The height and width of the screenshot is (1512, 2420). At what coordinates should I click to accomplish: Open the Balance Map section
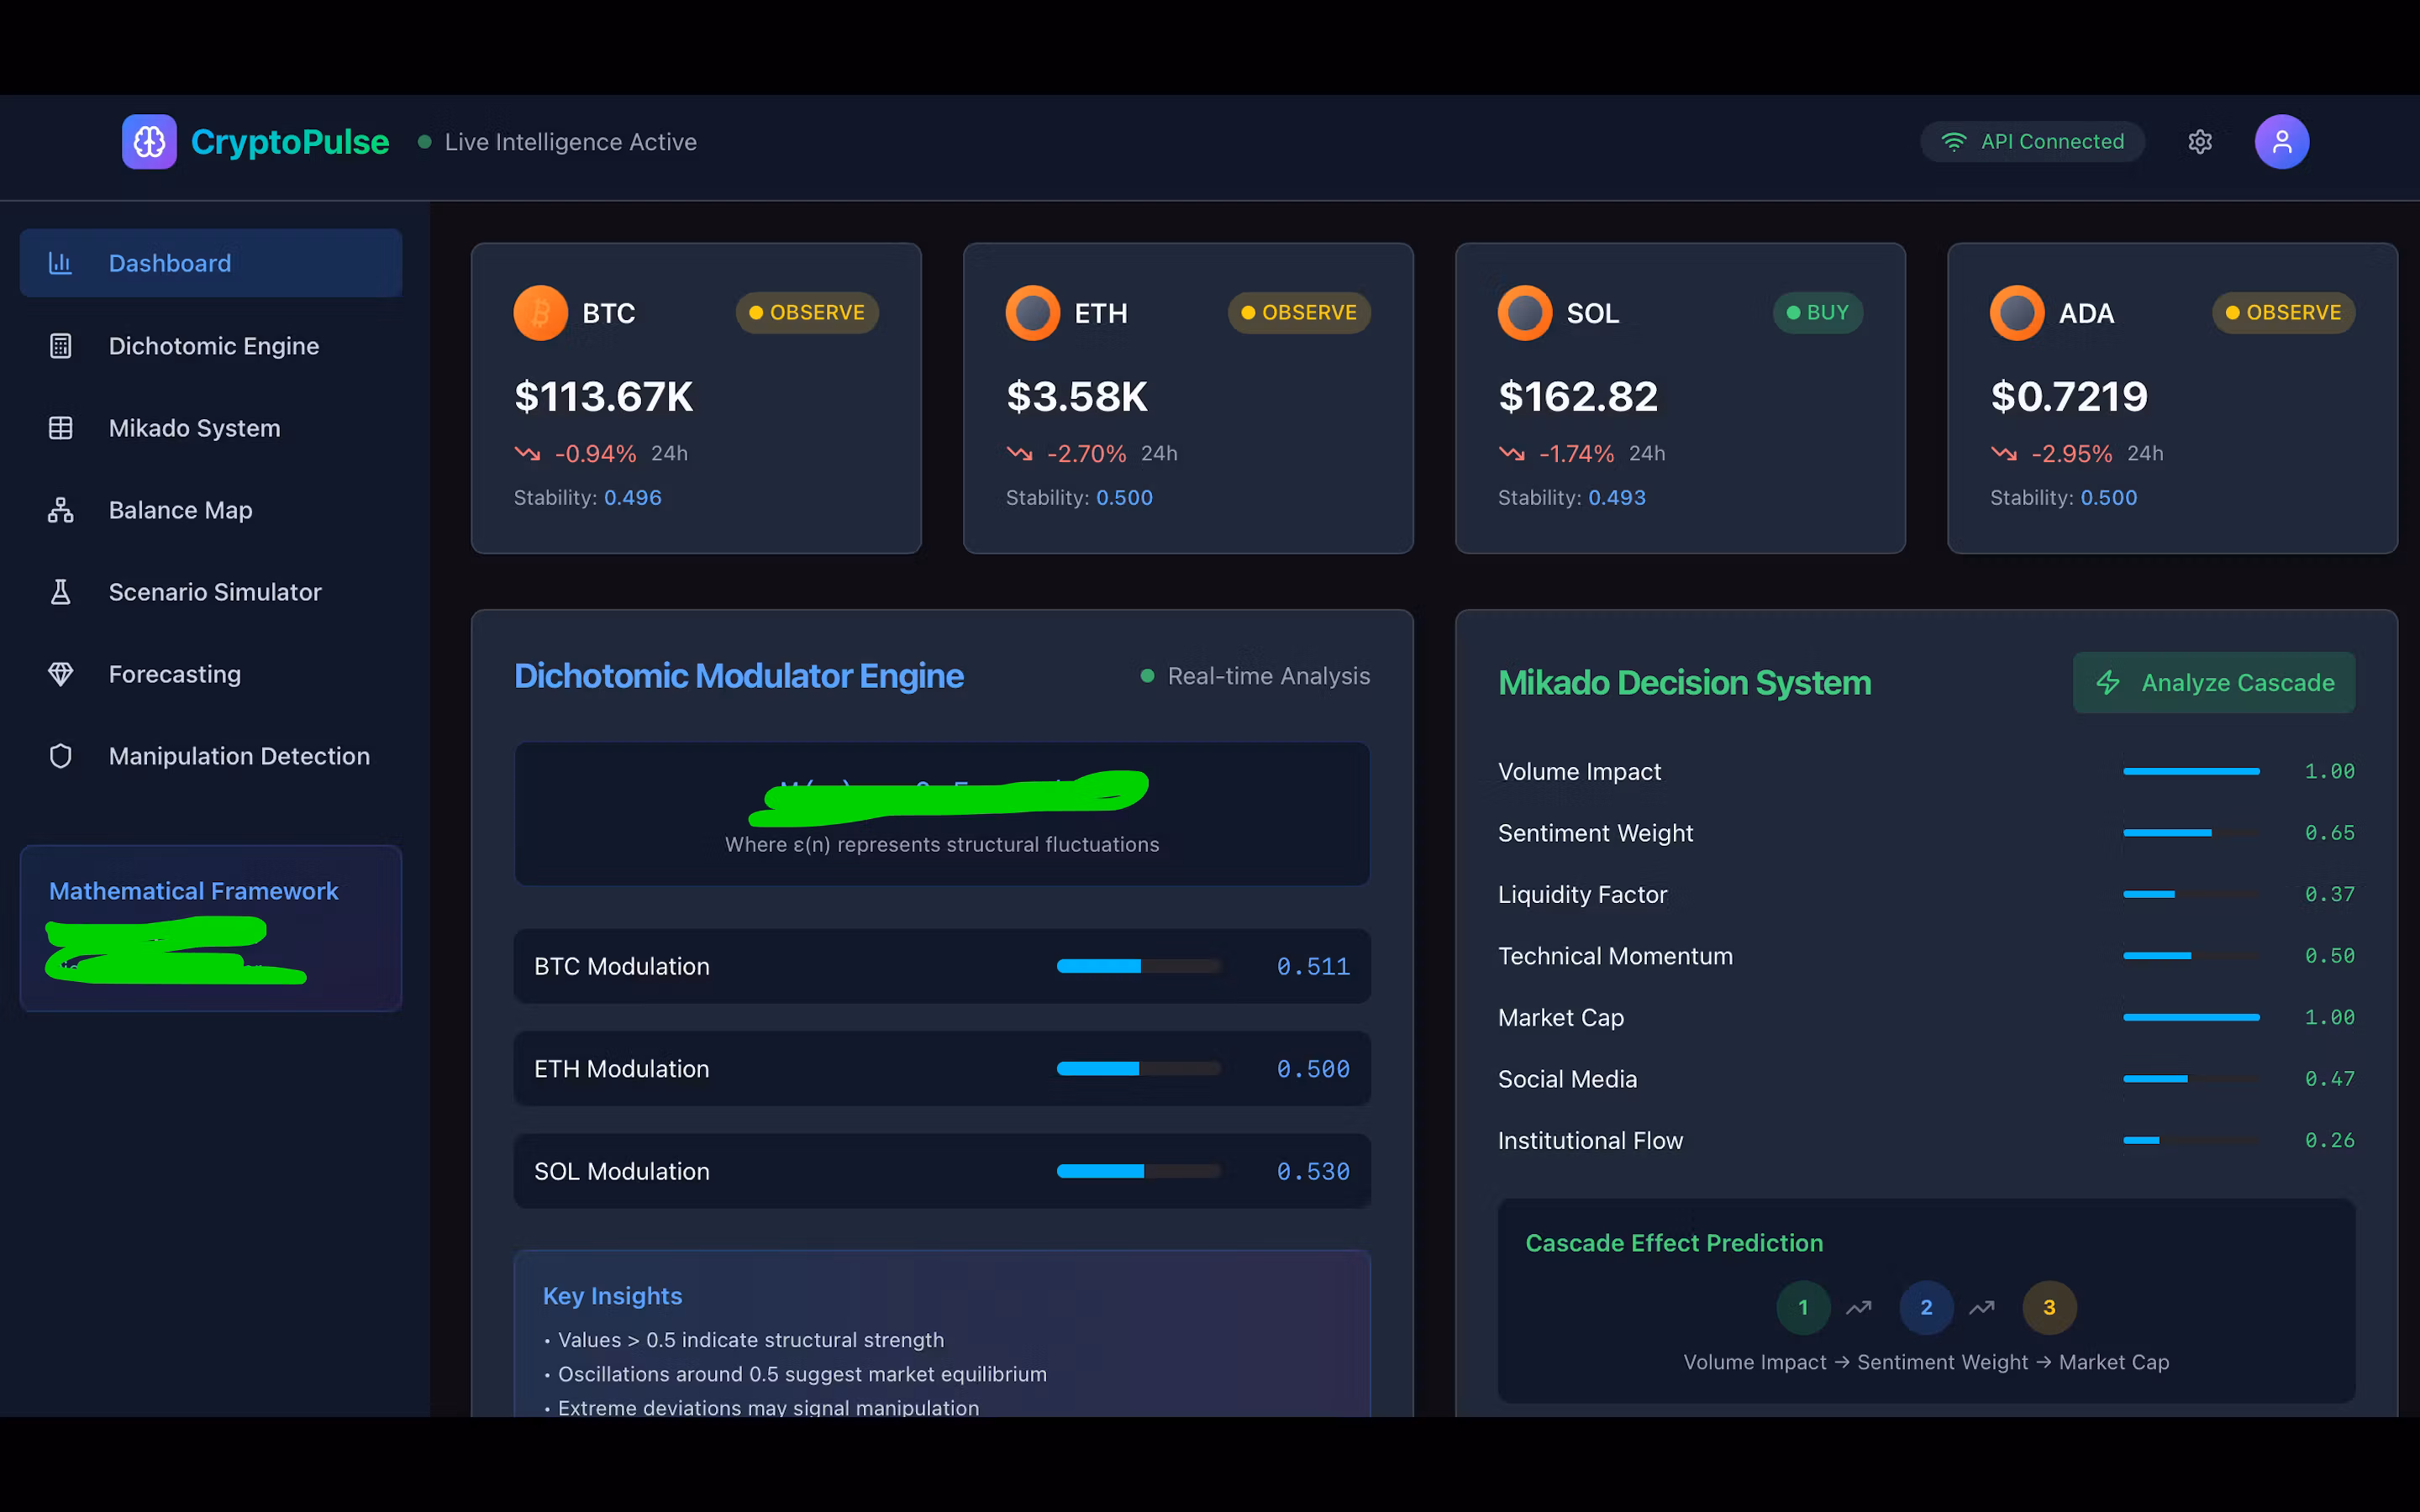coord(211,510)
